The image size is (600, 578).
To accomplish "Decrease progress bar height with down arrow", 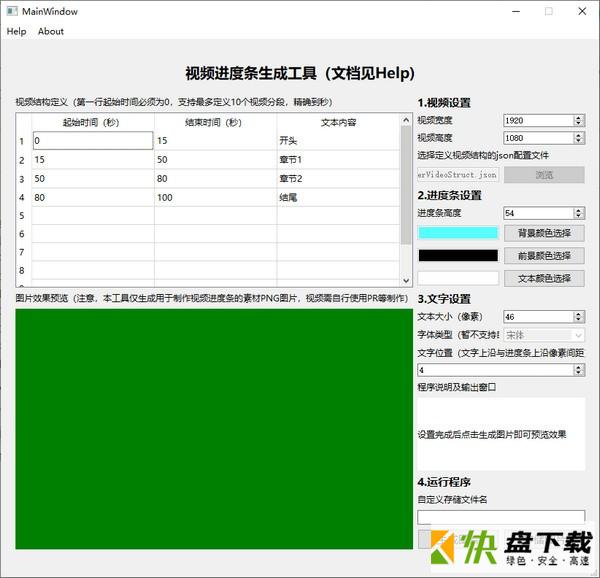I will click(579, 216).
